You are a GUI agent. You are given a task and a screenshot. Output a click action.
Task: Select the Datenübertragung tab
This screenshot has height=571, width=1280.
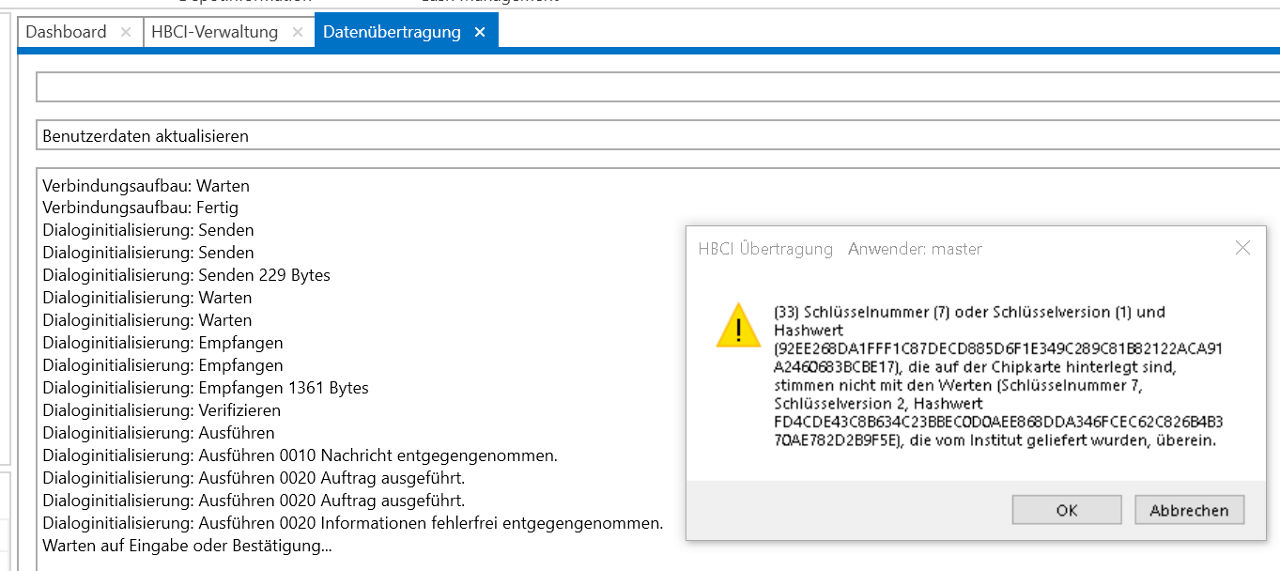pyautogui.click(x=392, y=32)
